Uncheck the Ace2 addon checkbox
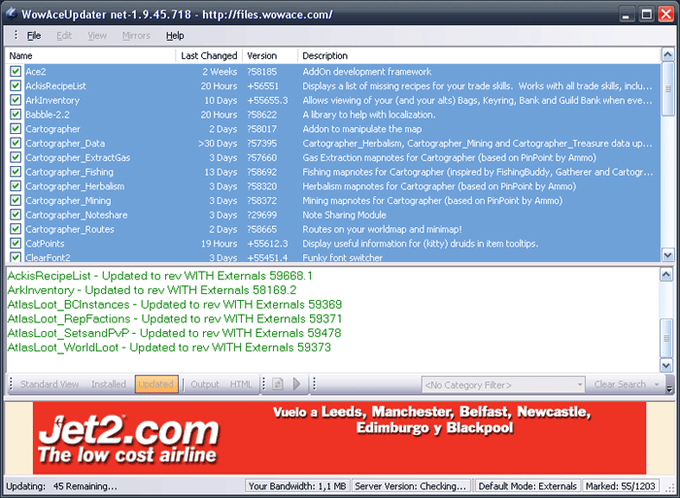 16,71
